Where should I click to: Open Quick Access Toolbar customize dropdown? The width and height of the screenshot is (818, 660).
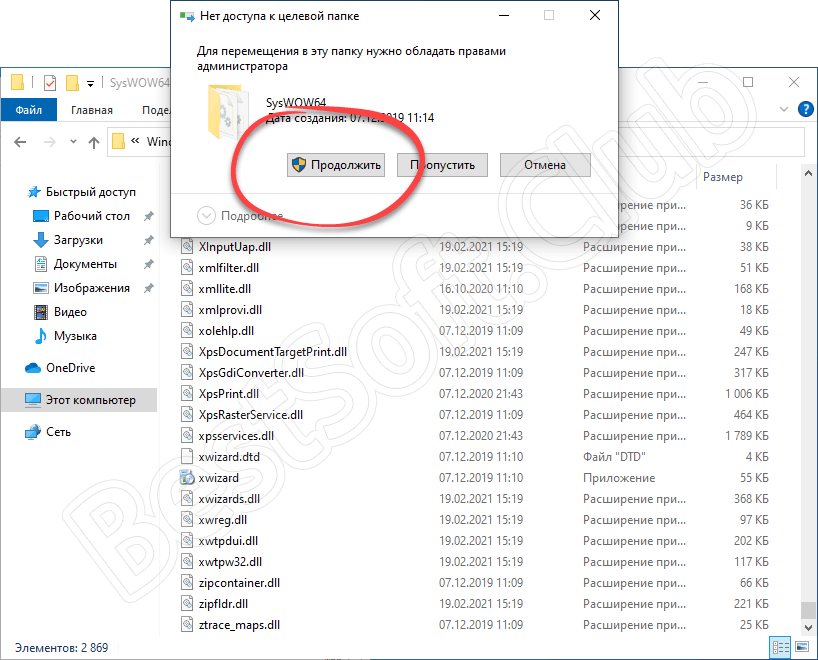[91, 82]
